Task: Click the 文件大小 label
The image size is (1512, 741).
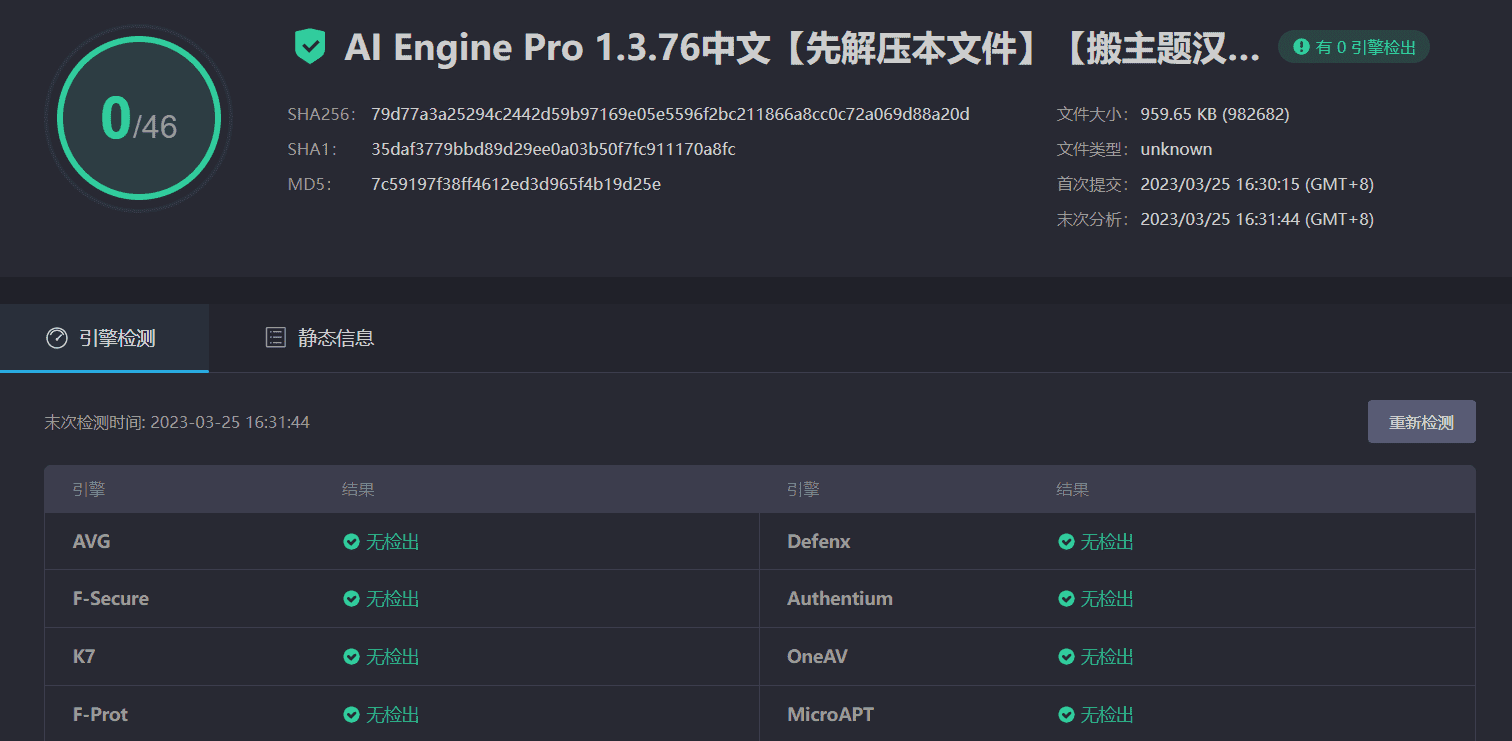Action: tap(1093, 114)
